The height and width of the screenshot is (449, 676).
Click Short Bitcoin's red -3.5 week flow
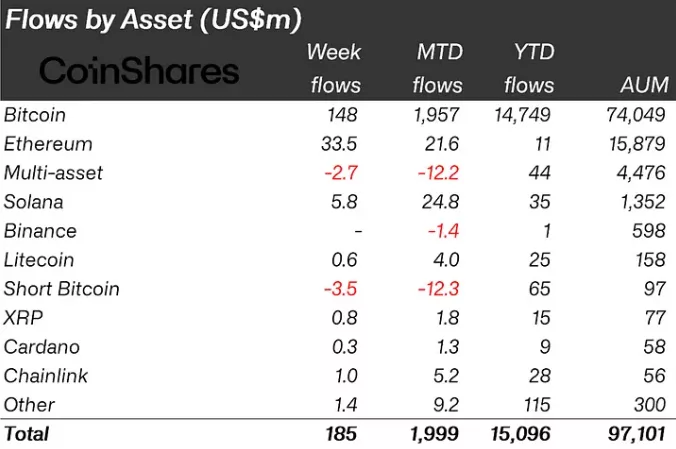(342, 289)
